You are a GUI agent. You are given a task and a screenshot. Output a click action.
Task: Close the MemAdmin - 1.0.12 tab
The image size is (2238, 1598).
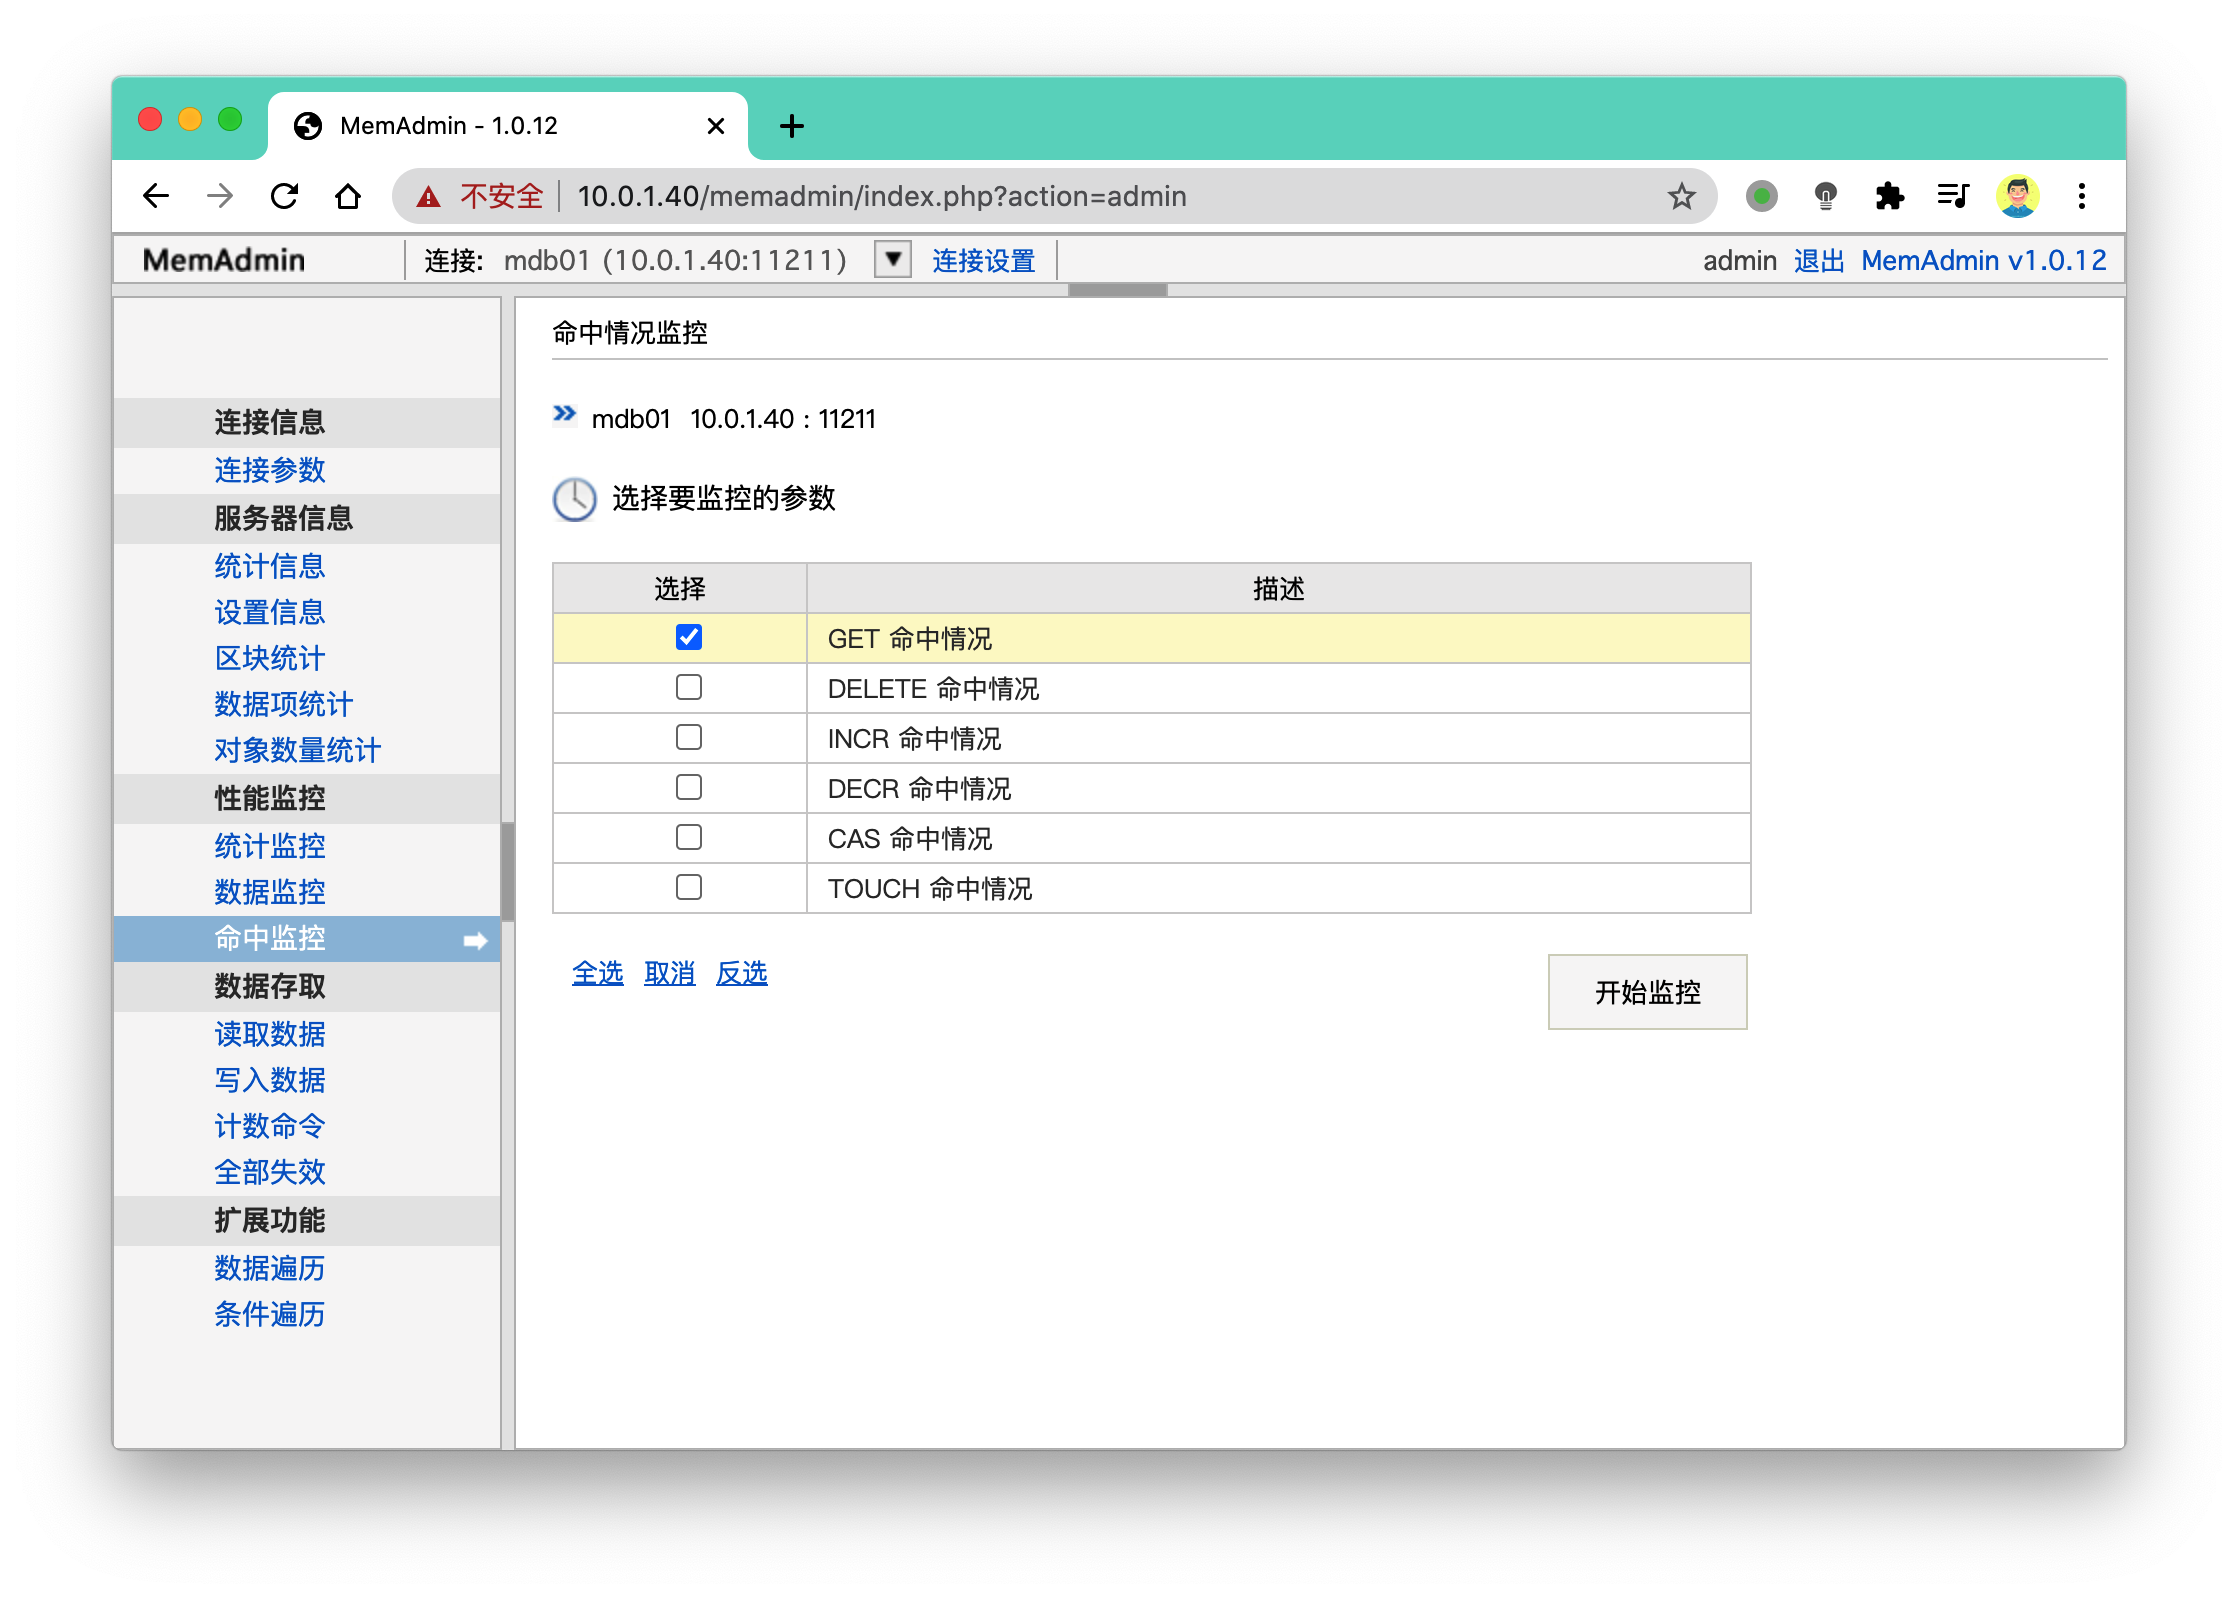coord(716,126)
